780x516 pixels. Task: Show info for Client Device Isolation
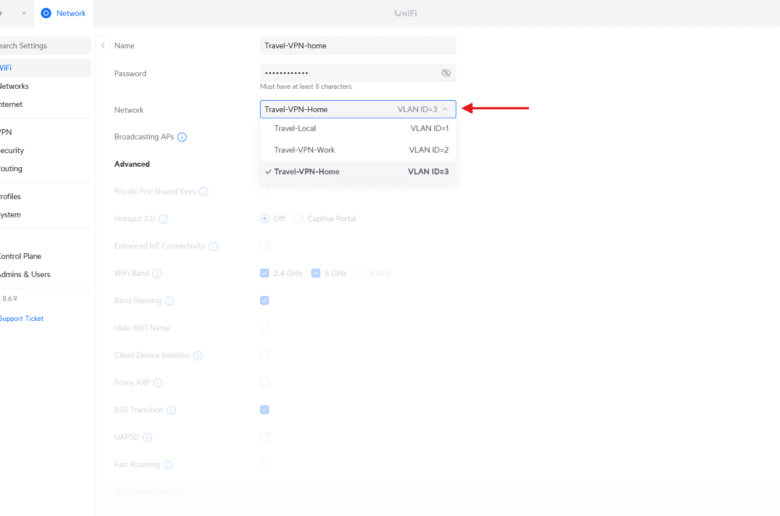coord(198,356)
